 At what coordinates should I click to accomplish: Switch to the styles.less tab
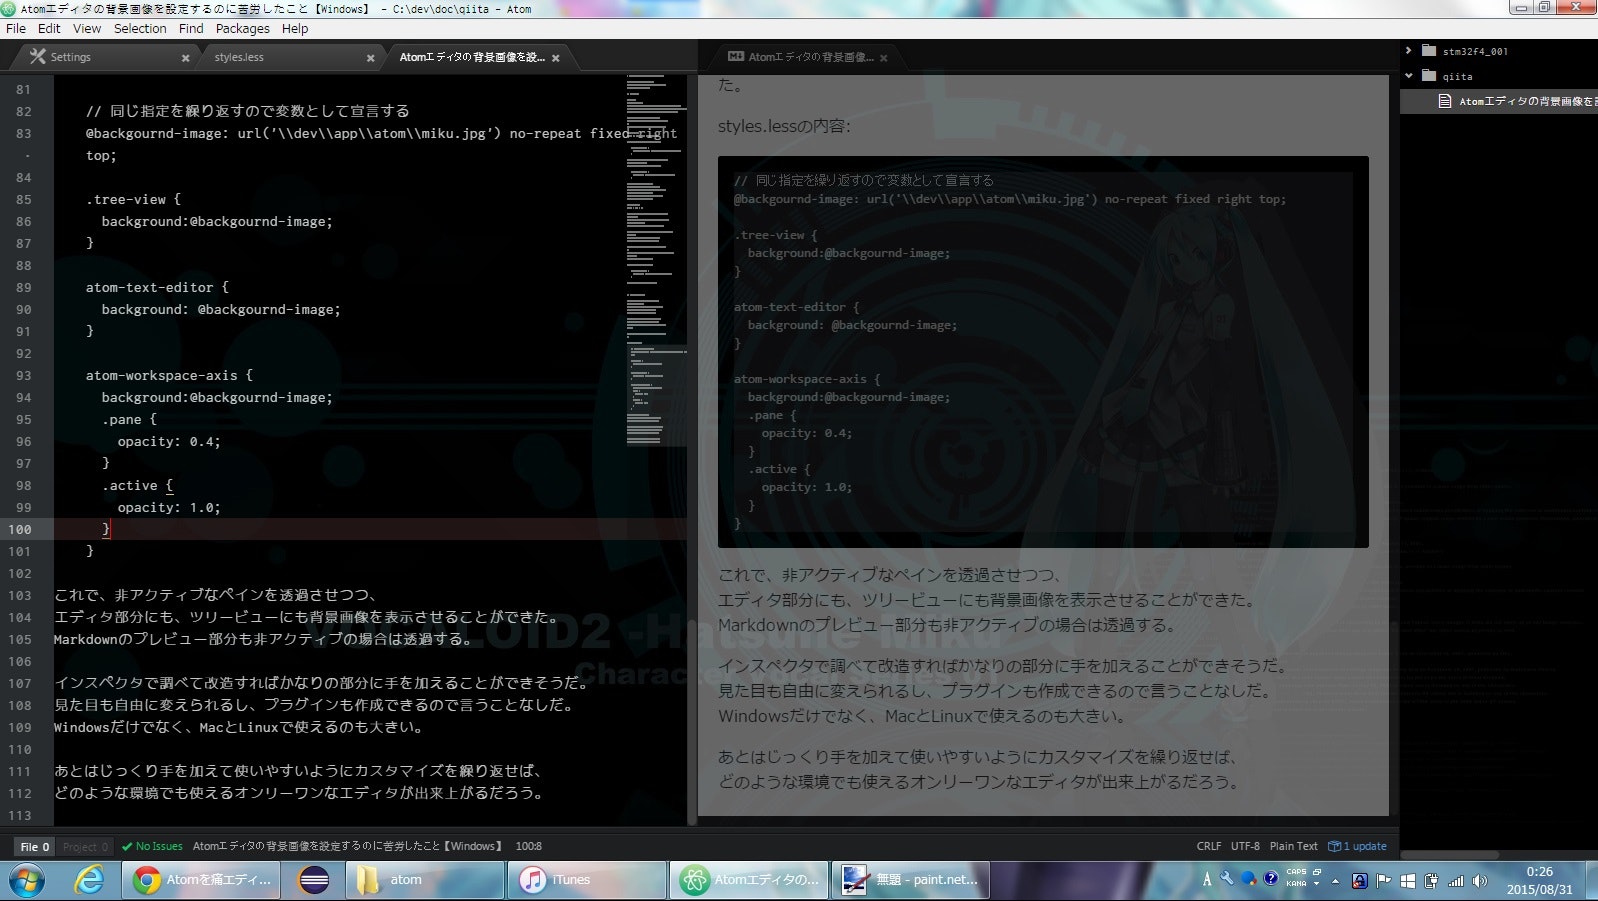[288, 57]
